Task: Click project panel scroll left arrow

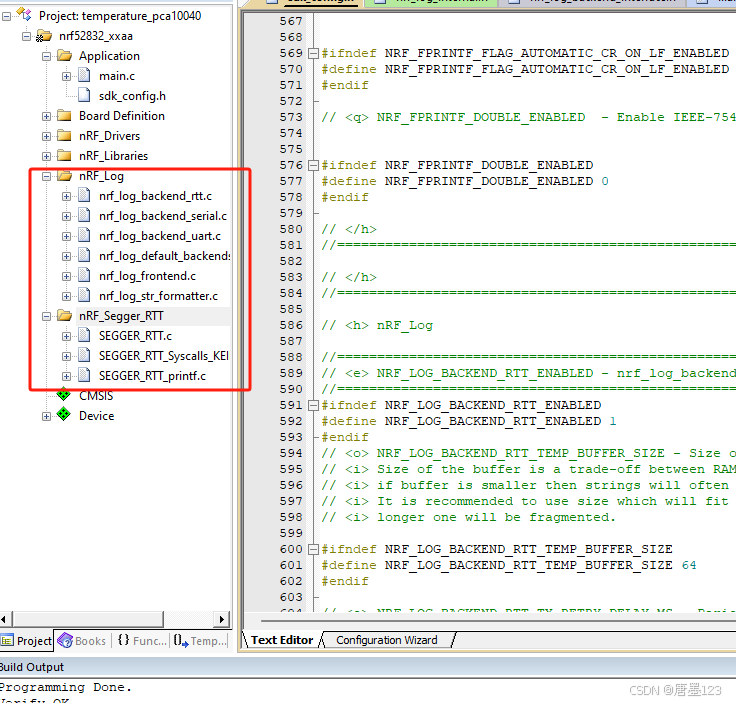Action: (x=5, y=619)
